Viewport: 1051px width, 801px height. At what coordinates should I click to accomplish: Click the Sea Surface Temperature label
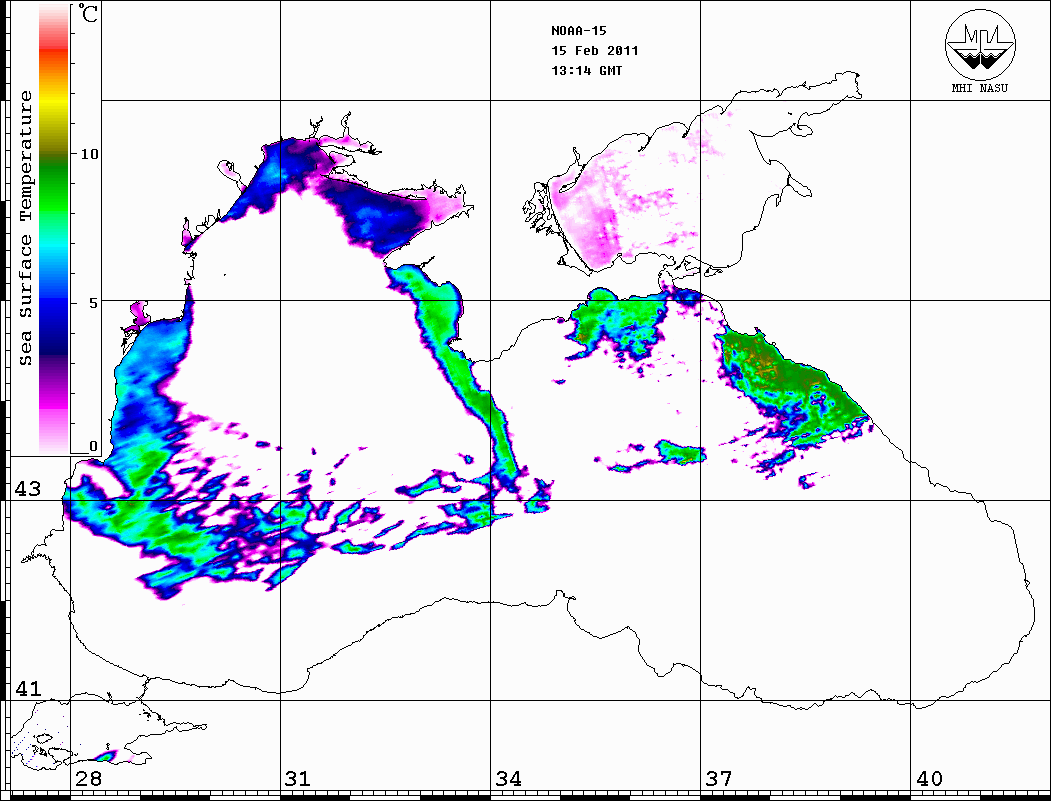click(x=26, y=229)
